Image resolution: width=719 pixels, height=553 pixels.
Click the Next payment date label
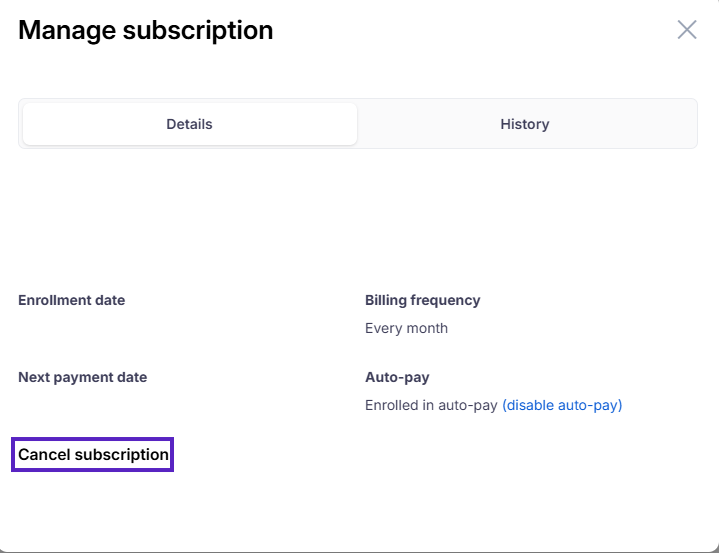coord(83,377)
